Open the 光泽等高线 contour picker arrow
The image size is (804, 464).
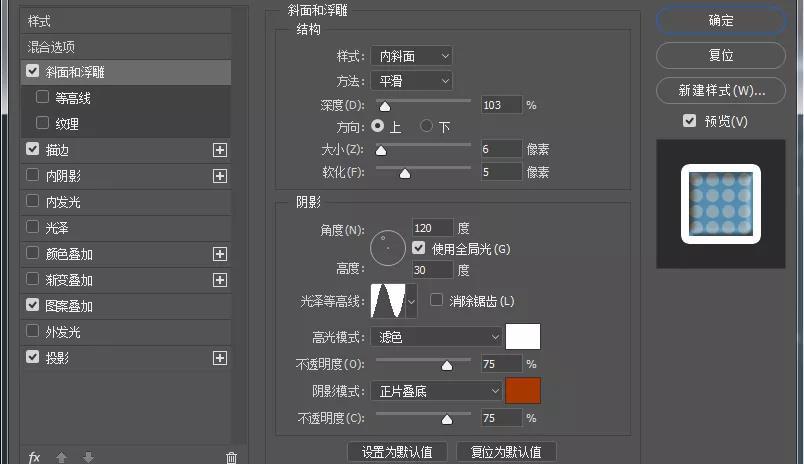tap(411, 301)
